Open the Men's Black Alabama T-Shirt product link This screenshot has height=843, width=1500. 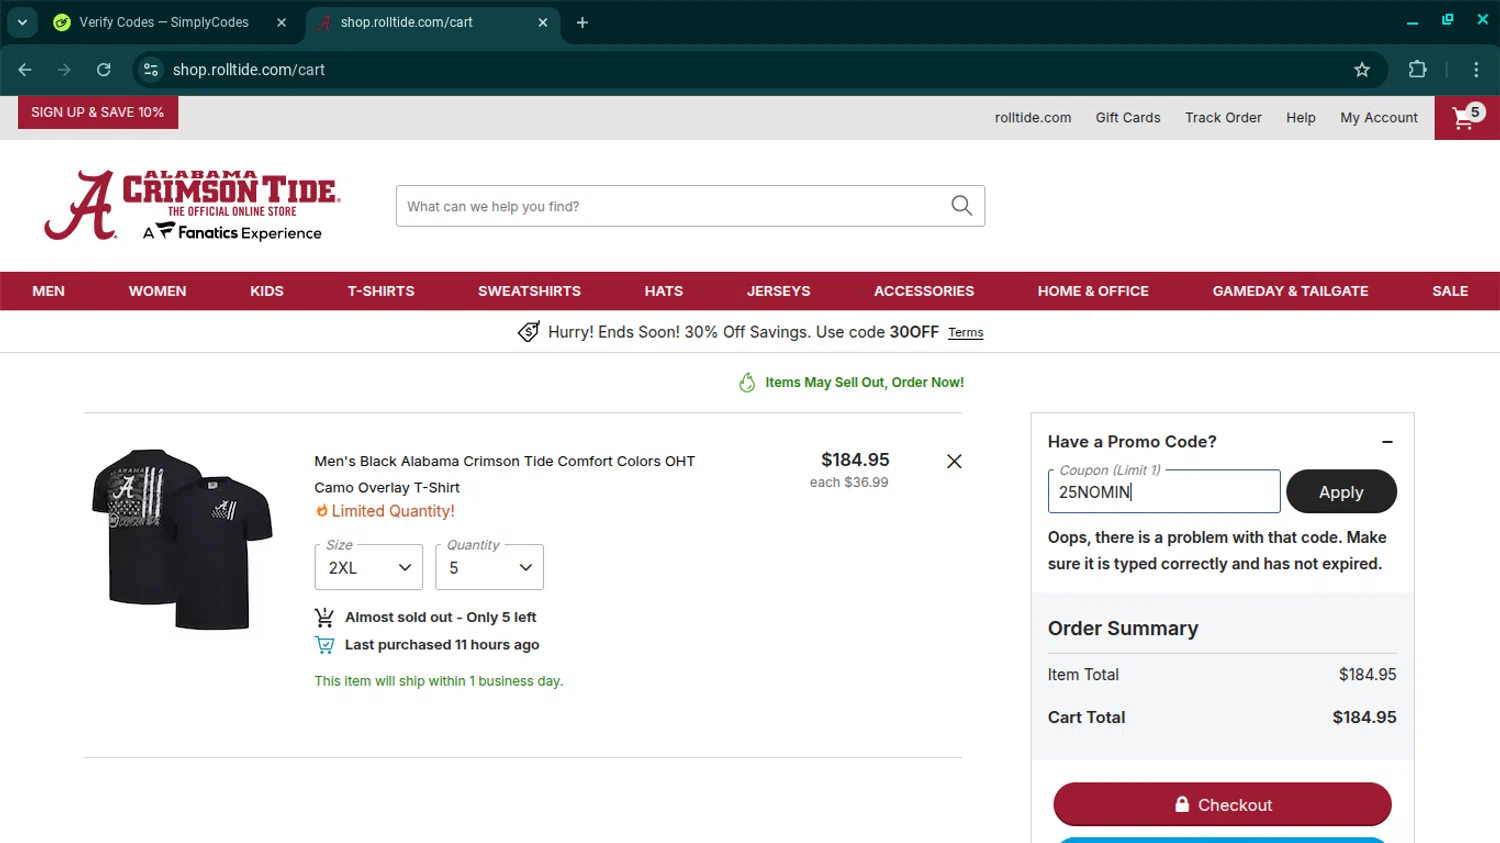[x=505, y=474]
